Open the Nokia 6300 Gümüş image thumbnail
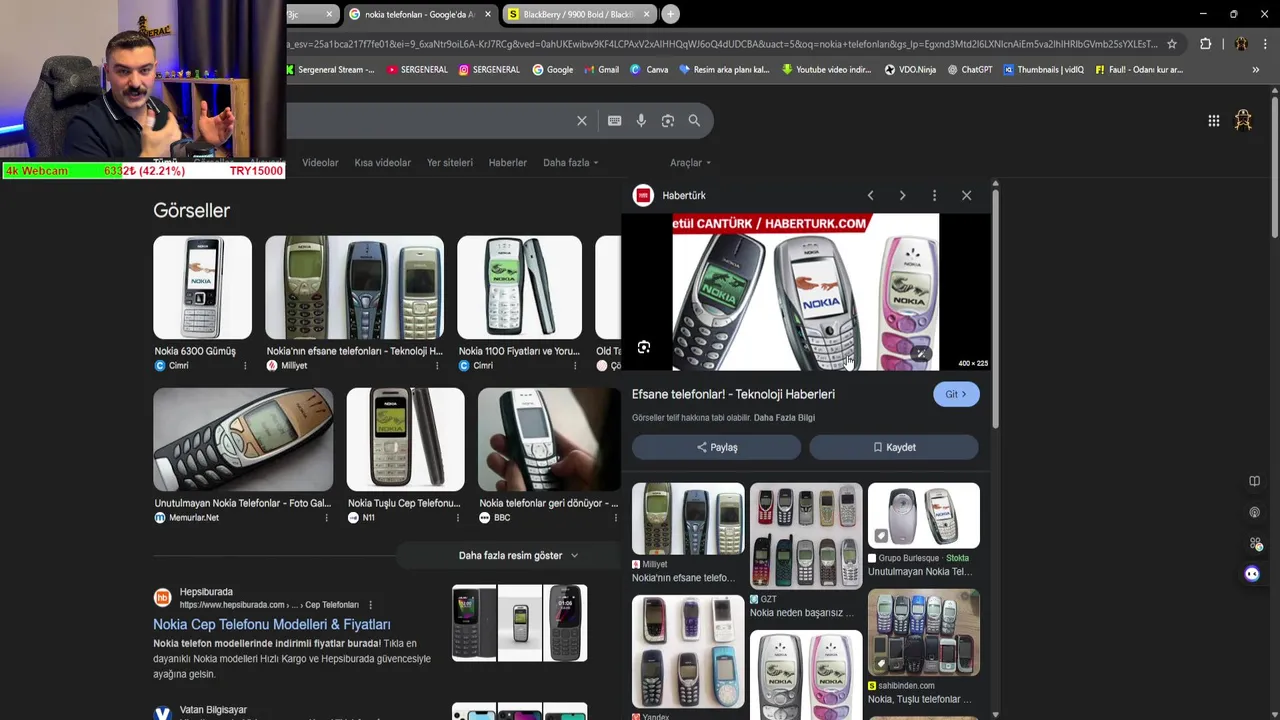Viewport: 1280px width, 720px height. pos(202,288)
